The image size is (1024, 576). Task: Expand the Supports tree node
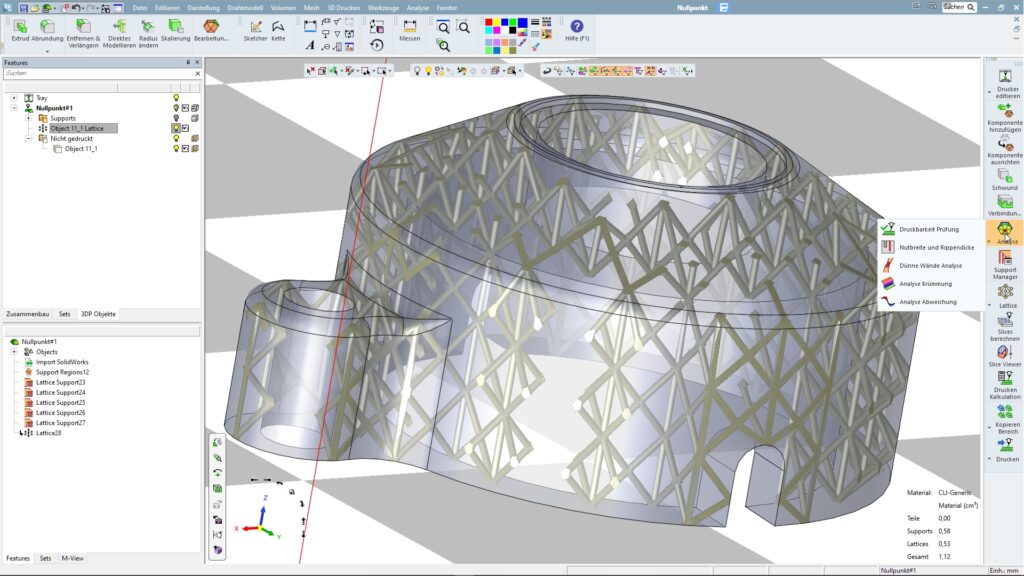[29, 118]
